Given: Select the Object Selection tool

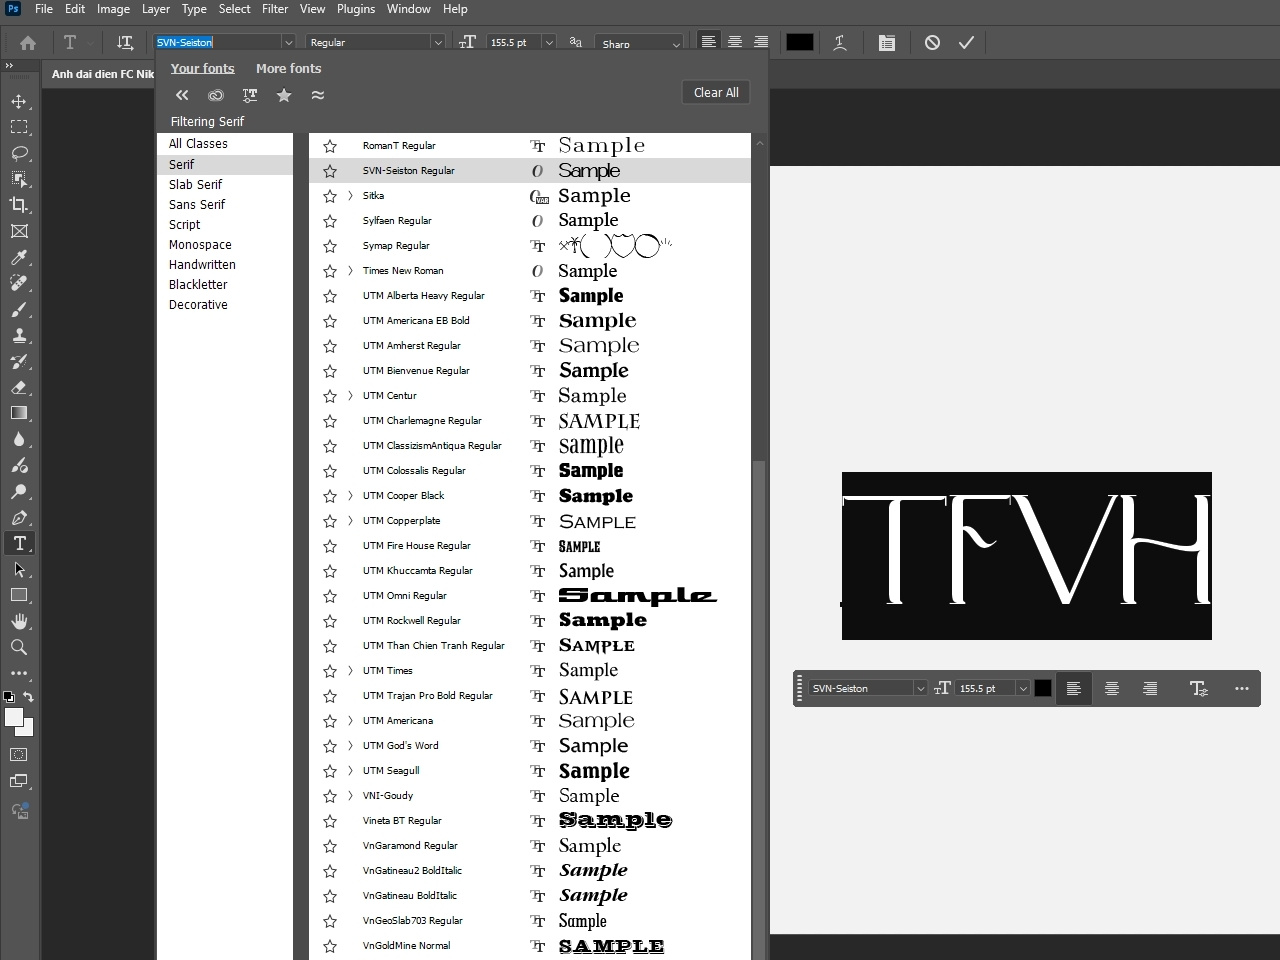Looking at the screenshot, I should click(x=19, y=179).
